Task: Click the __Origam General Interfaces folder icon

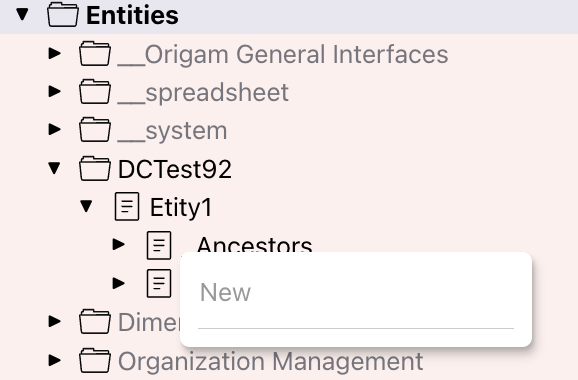Action: tap(95, 54)
